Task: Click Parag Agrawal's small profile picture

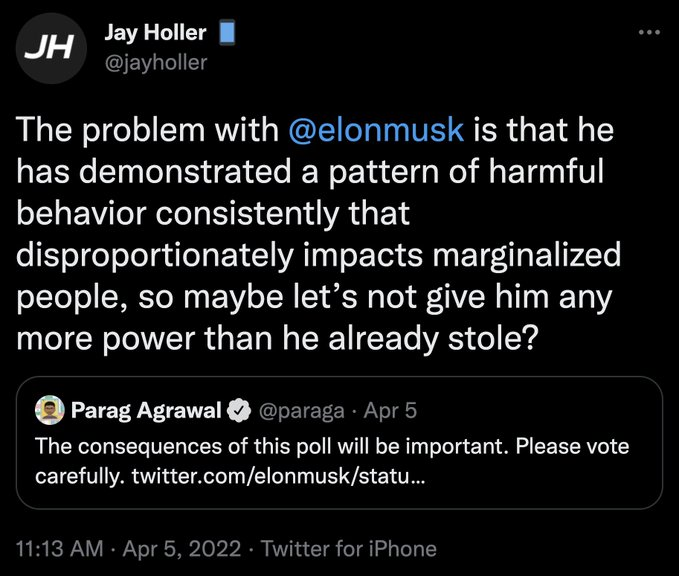Action: (47, 409)
